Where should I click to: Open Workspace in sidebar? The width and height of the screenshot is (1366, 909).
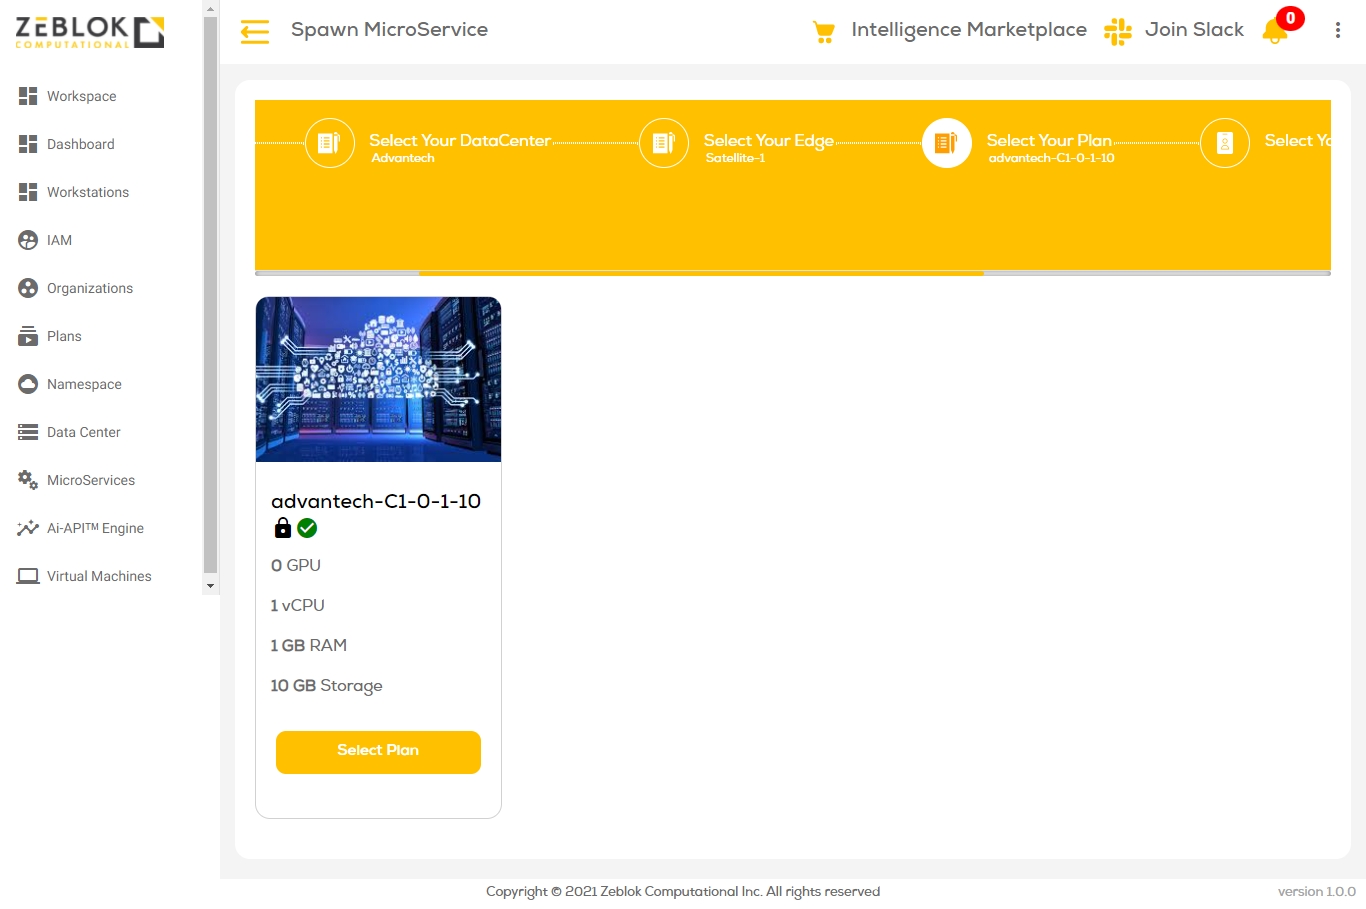point(81,96)
